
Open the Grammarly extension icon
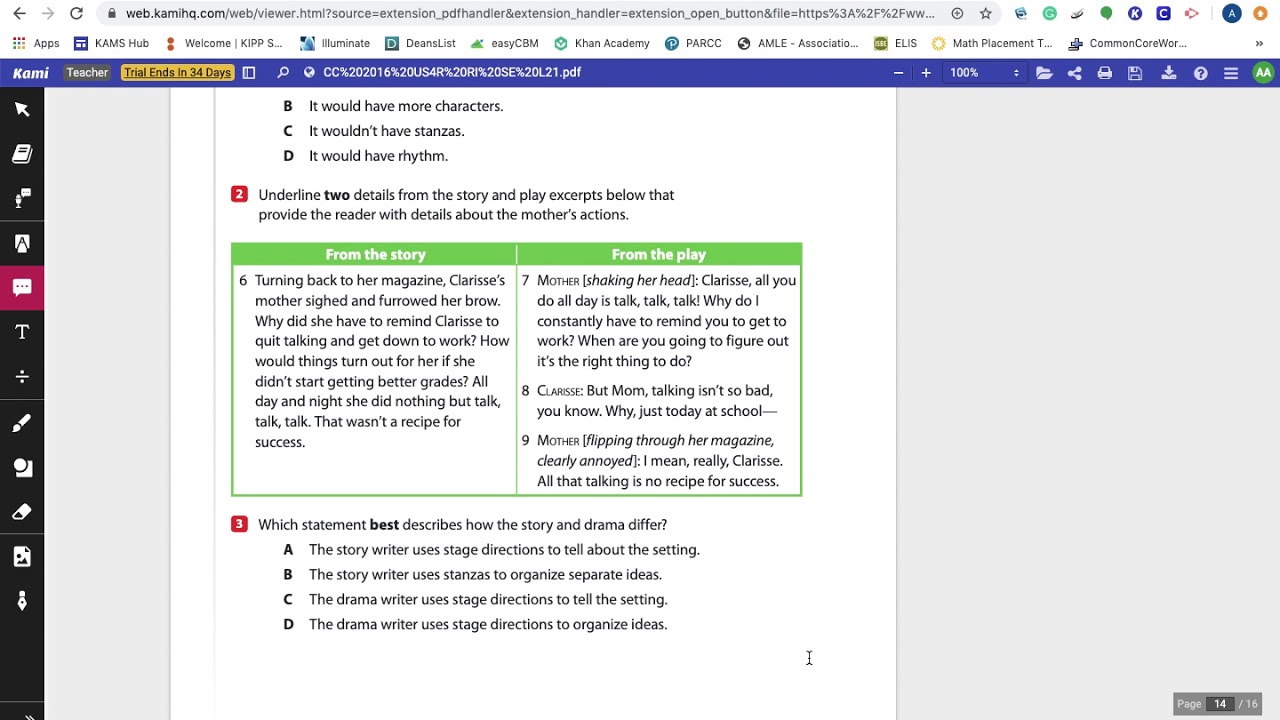tap(1049, 14)
